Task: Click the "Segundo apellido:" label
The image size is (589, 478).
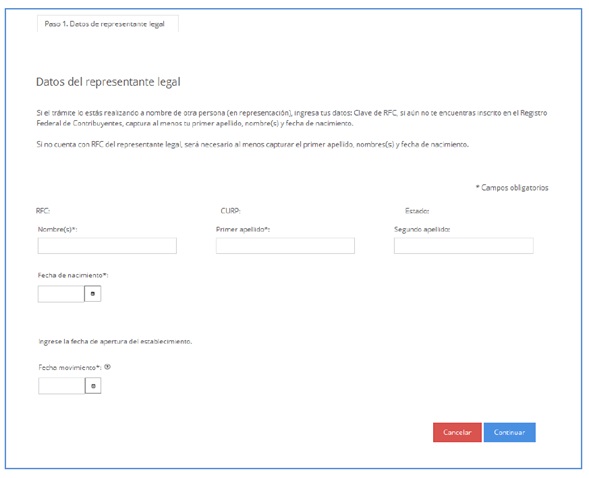Action: coord(422,229)
